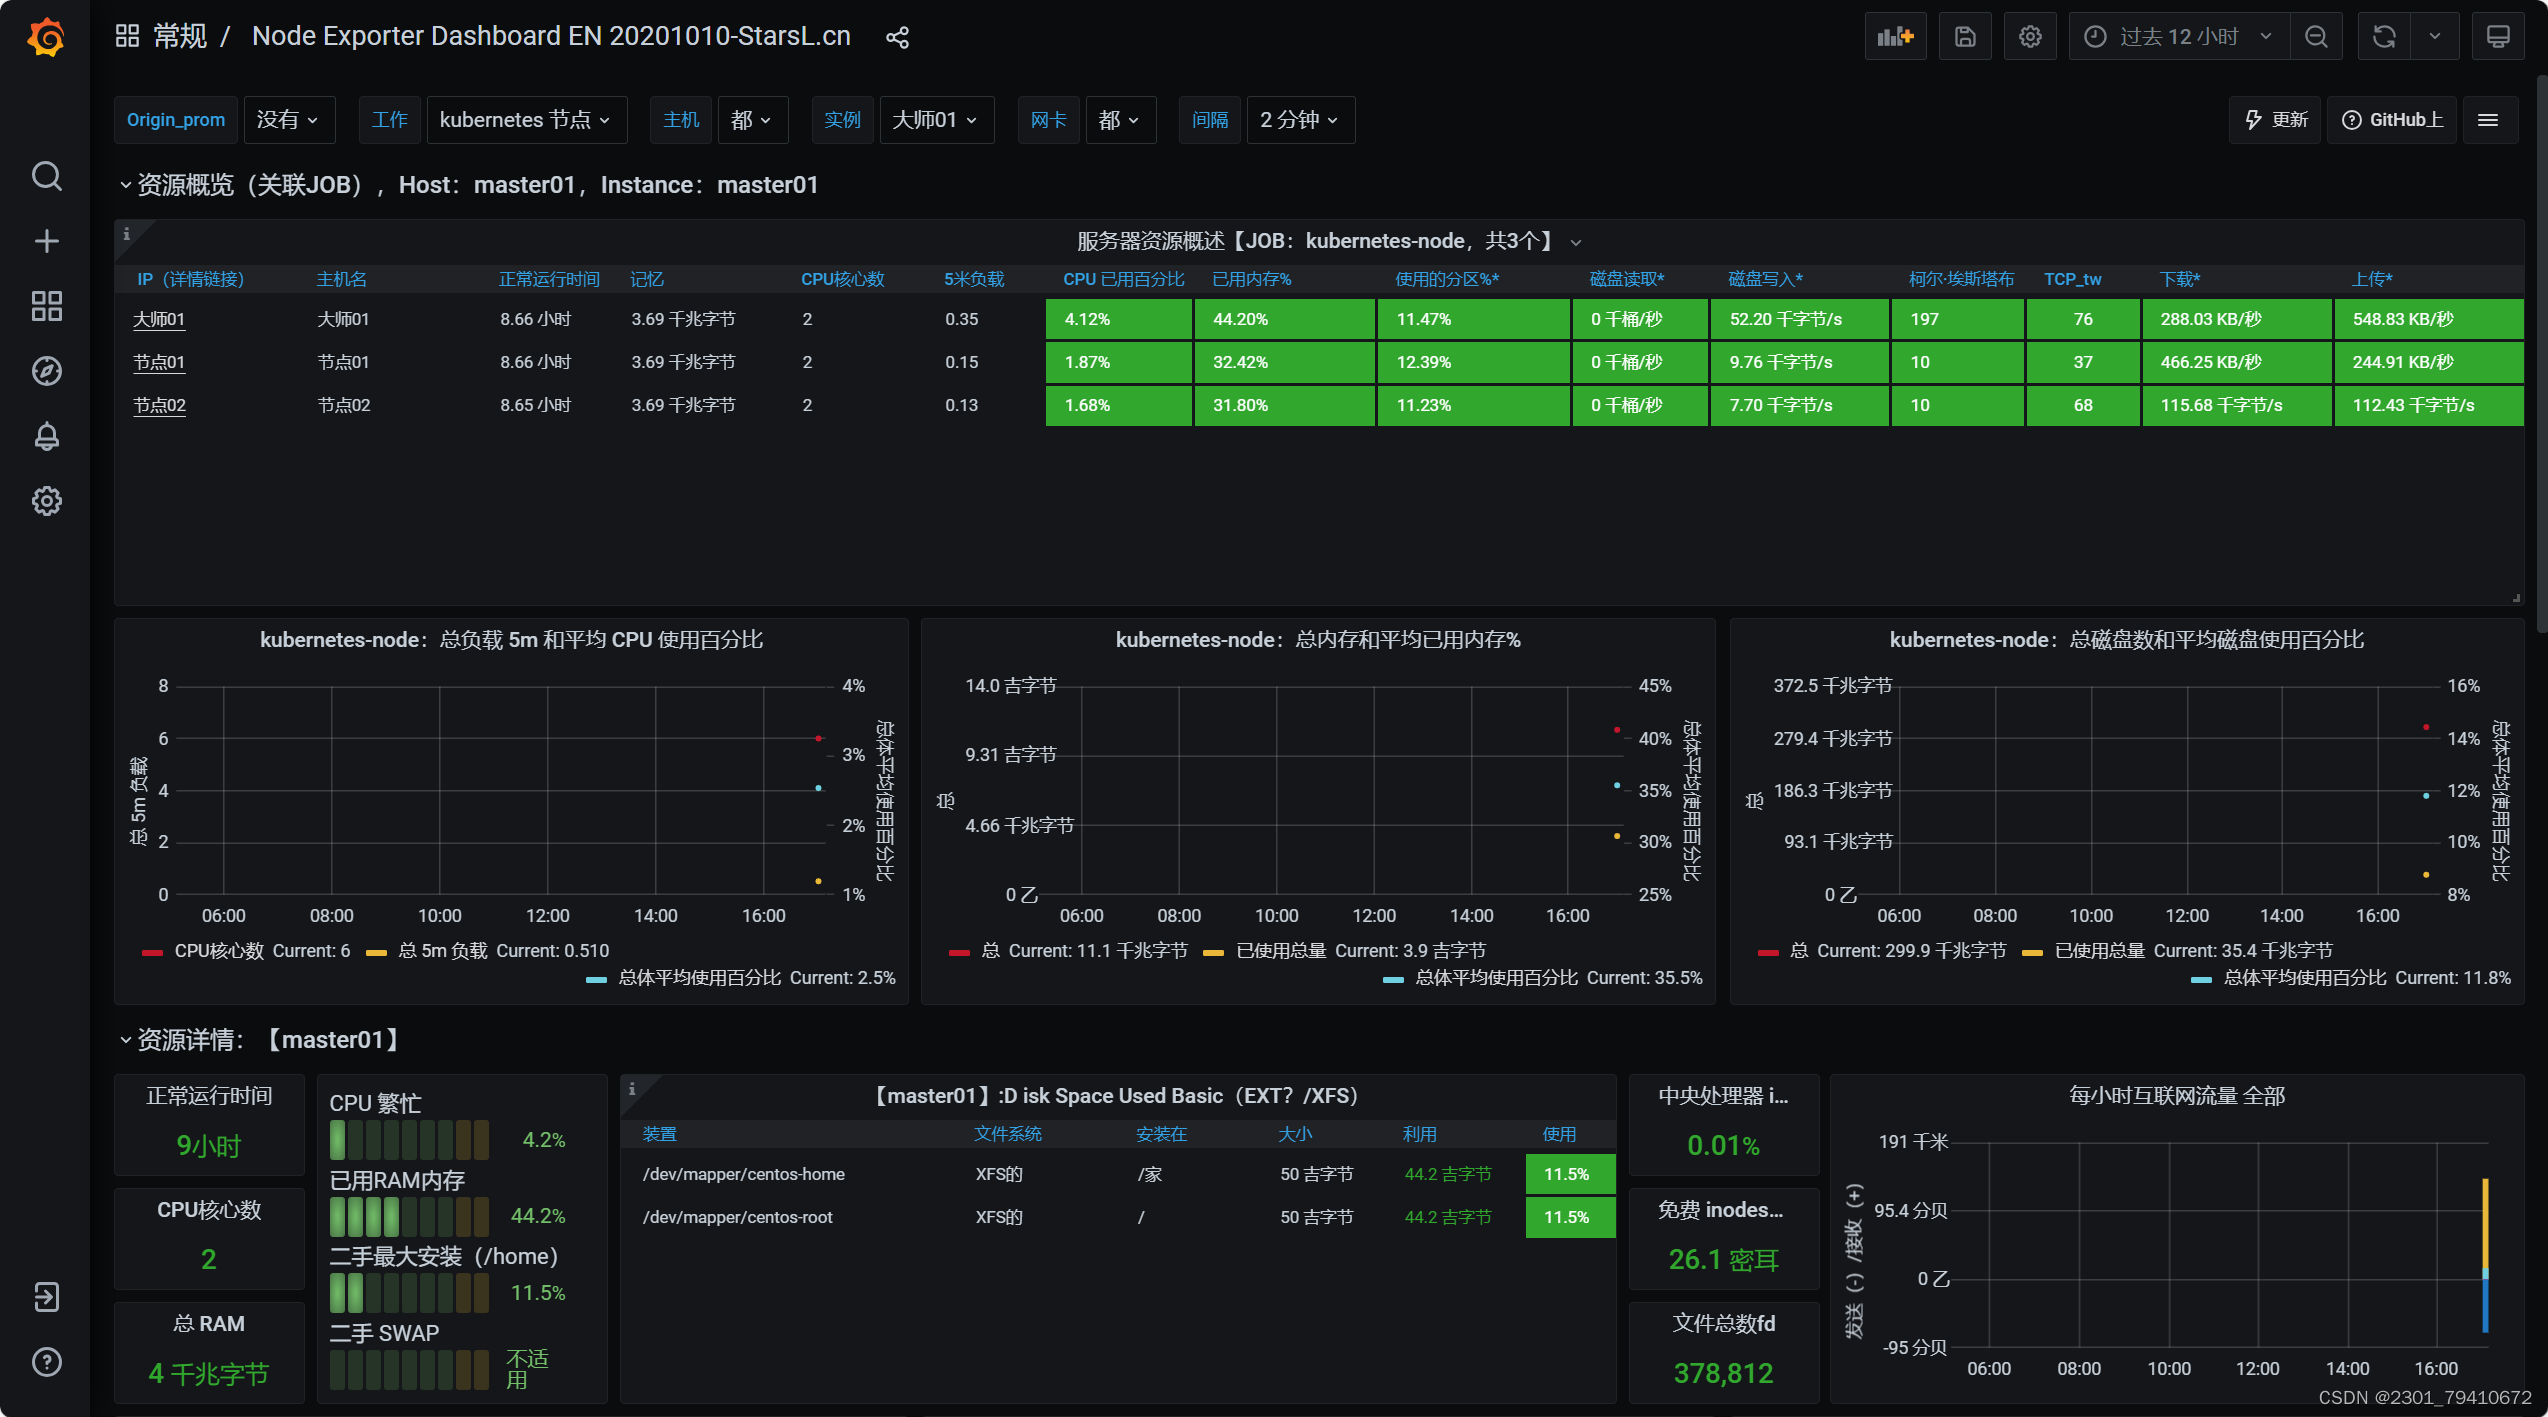
Task: Open the Explore compass icon
Action: click(46, 371)
